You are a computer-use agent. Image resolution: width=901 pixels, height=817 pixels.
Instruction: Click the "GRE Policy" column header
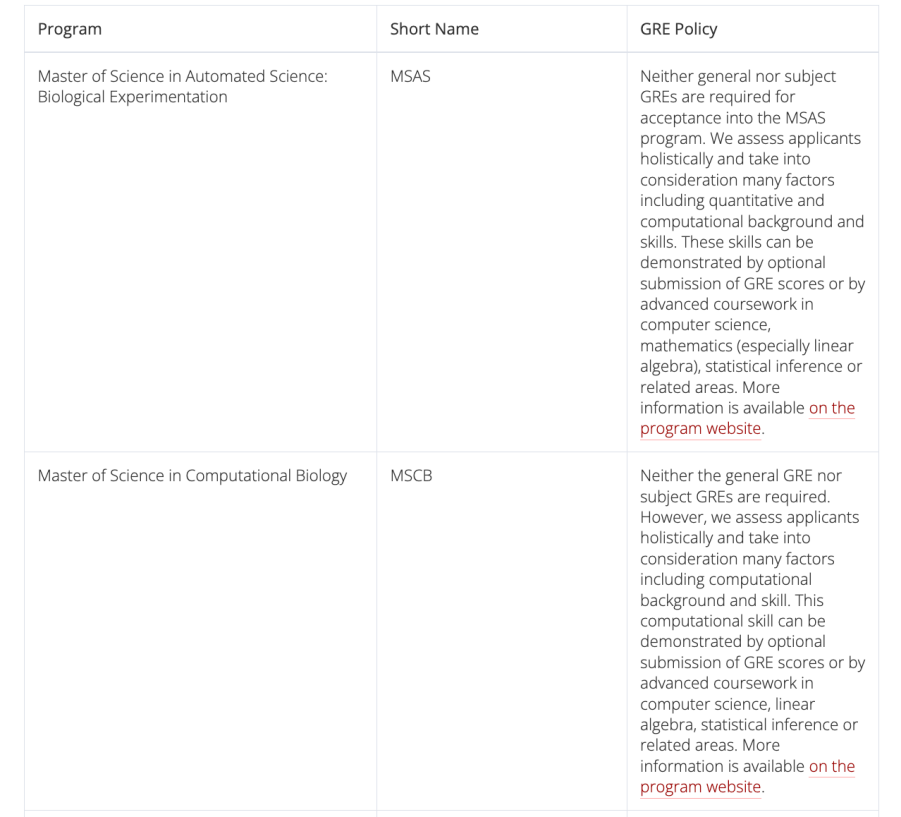678,29
